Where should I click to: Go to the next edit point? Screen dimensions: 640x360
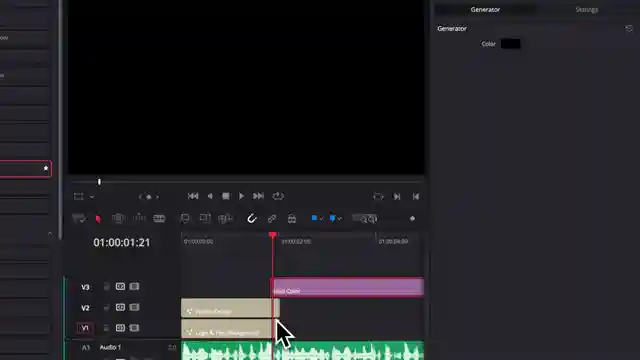(x=396, y=197)
